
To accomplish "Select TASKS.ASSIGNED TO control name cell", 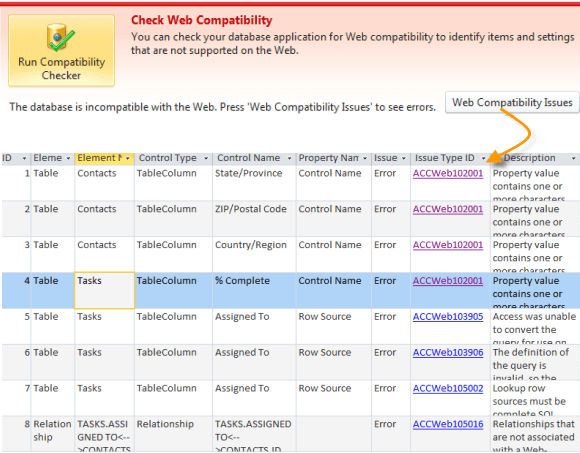I will coord(254,433).
